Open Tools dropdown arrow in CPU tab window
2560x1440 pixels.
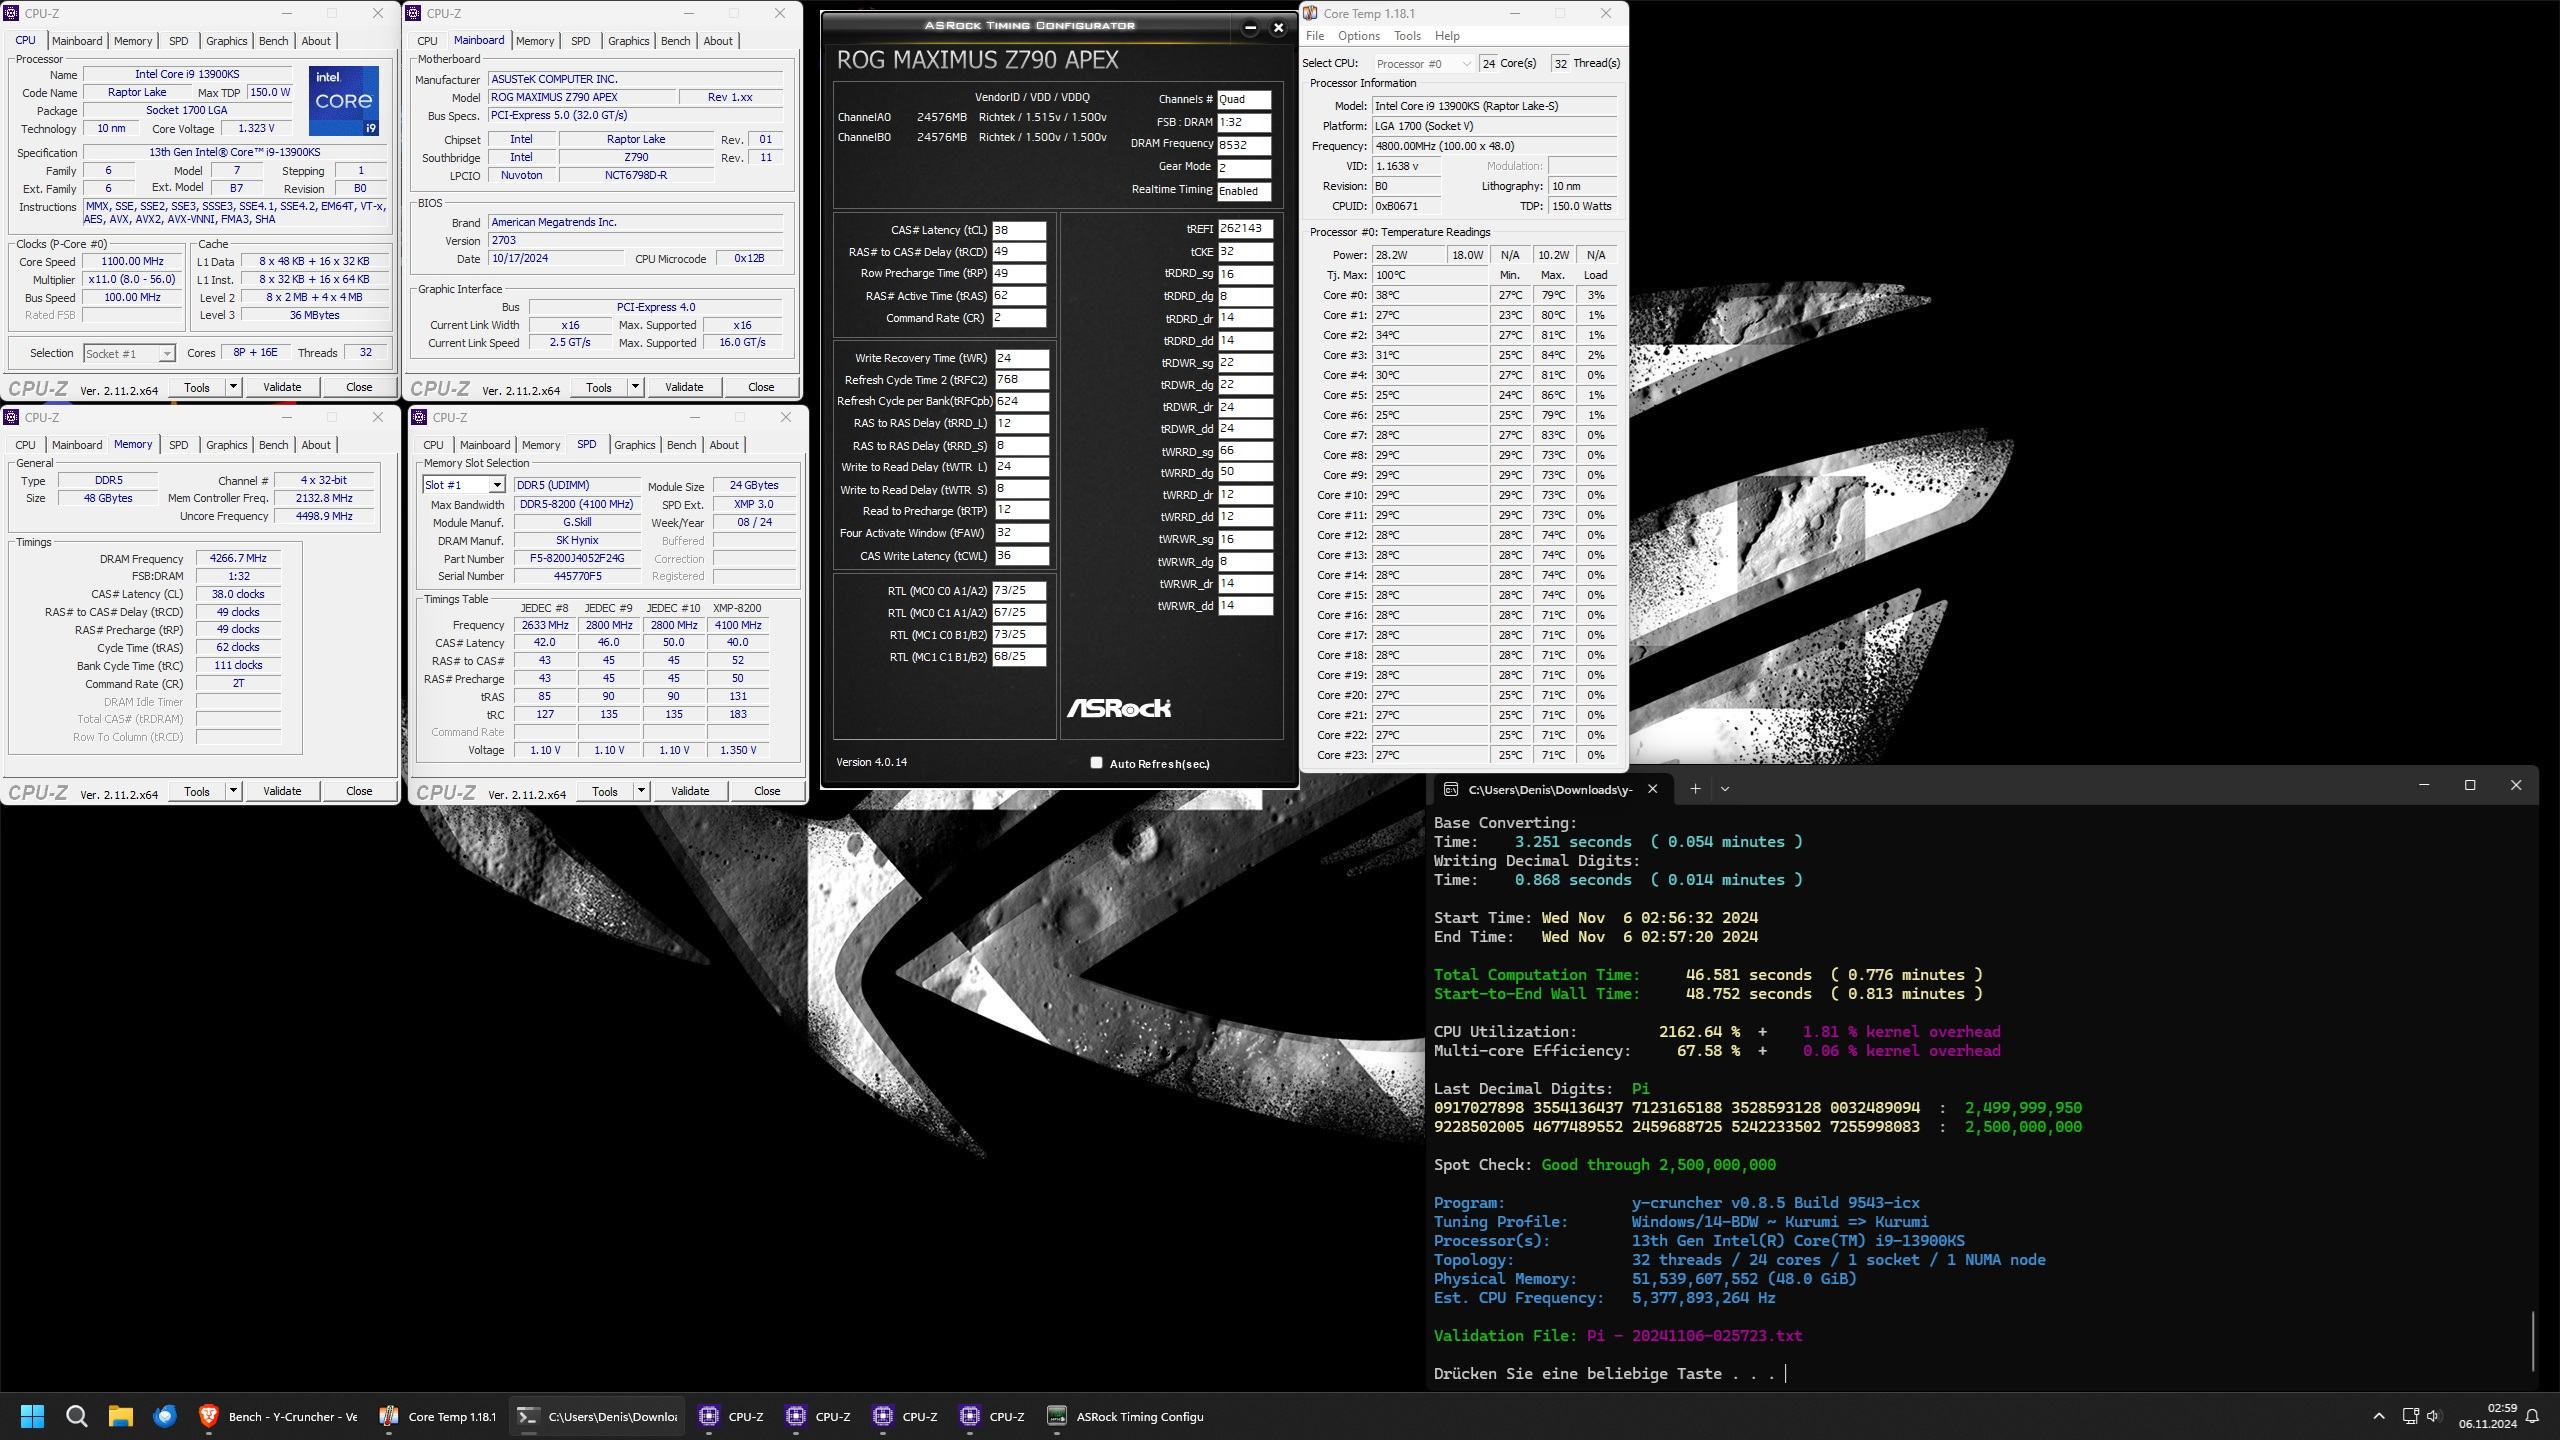pos(233,387)
